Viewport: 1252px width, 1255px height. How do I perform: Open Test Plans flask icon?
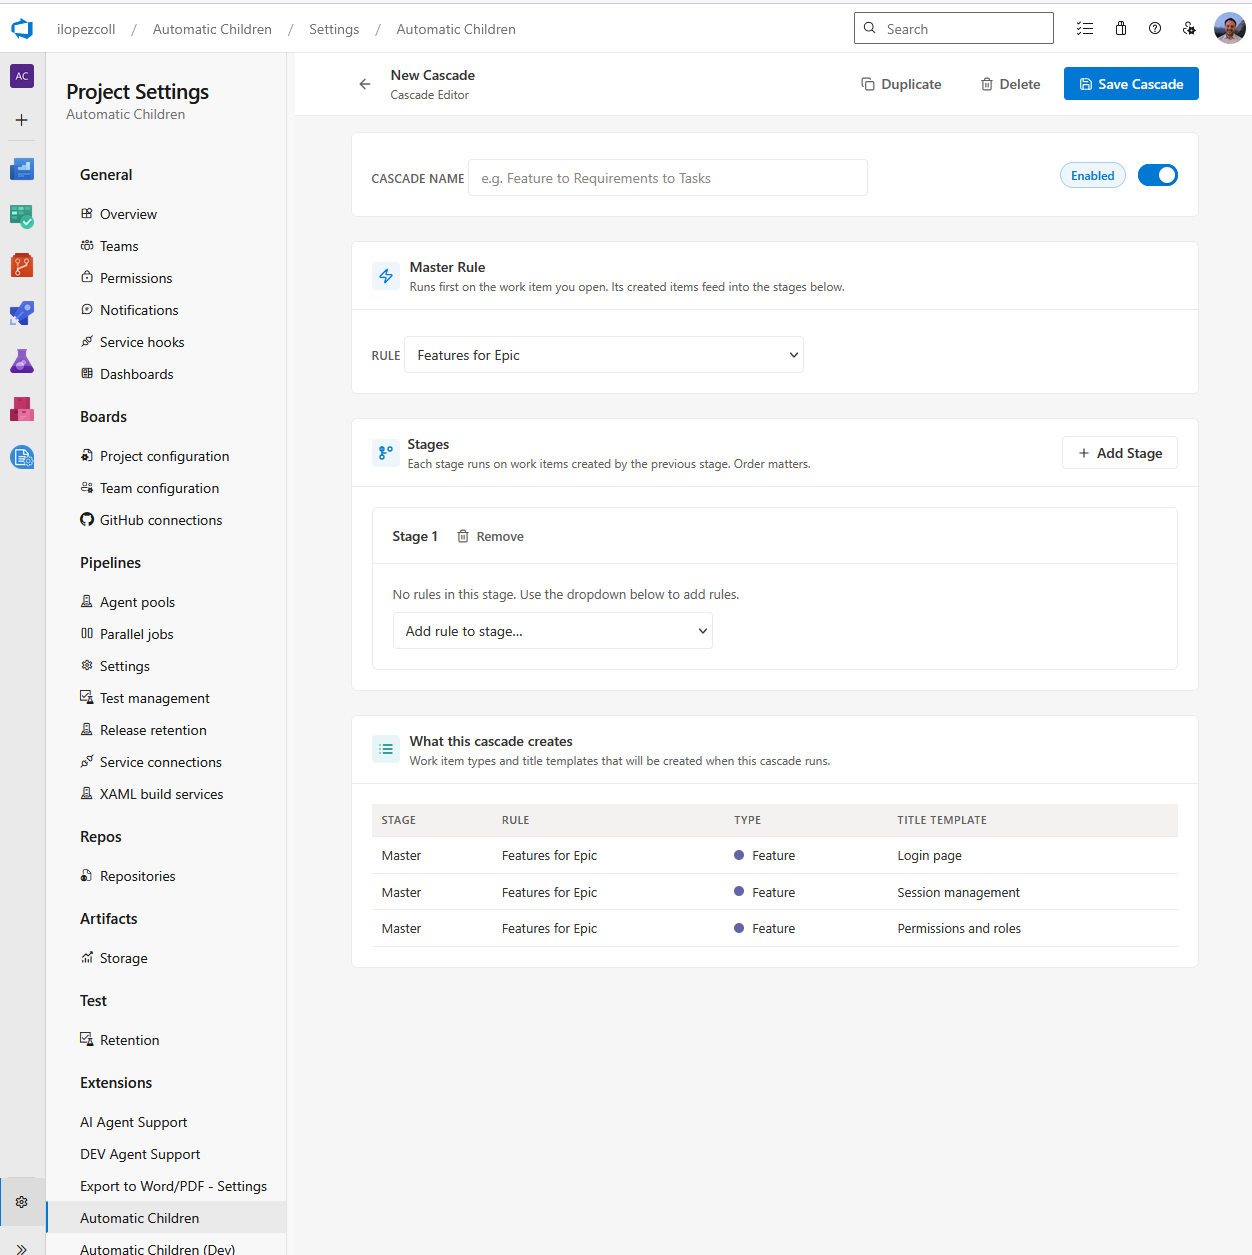pos(22,361)
